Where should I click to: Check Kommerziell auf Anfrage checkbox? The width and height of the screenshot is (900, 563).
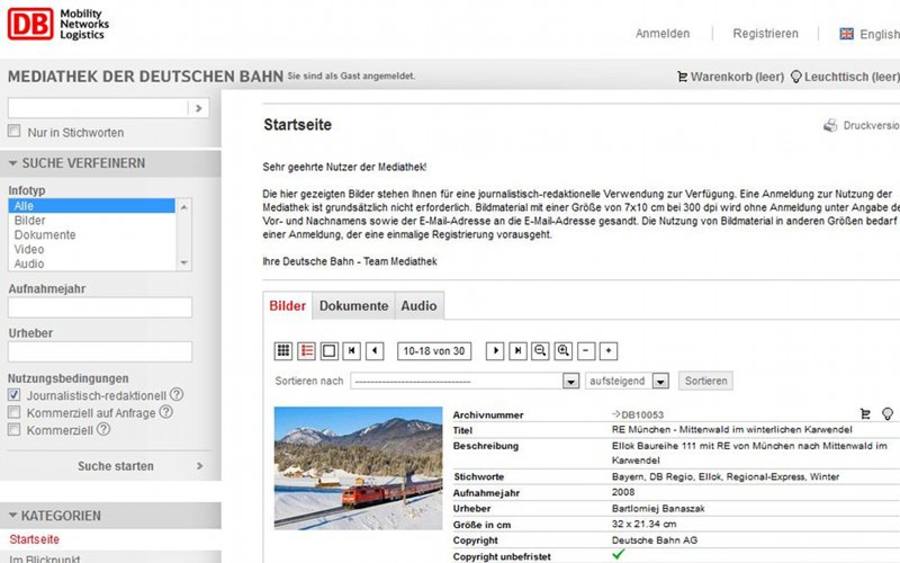click(14, 412)
